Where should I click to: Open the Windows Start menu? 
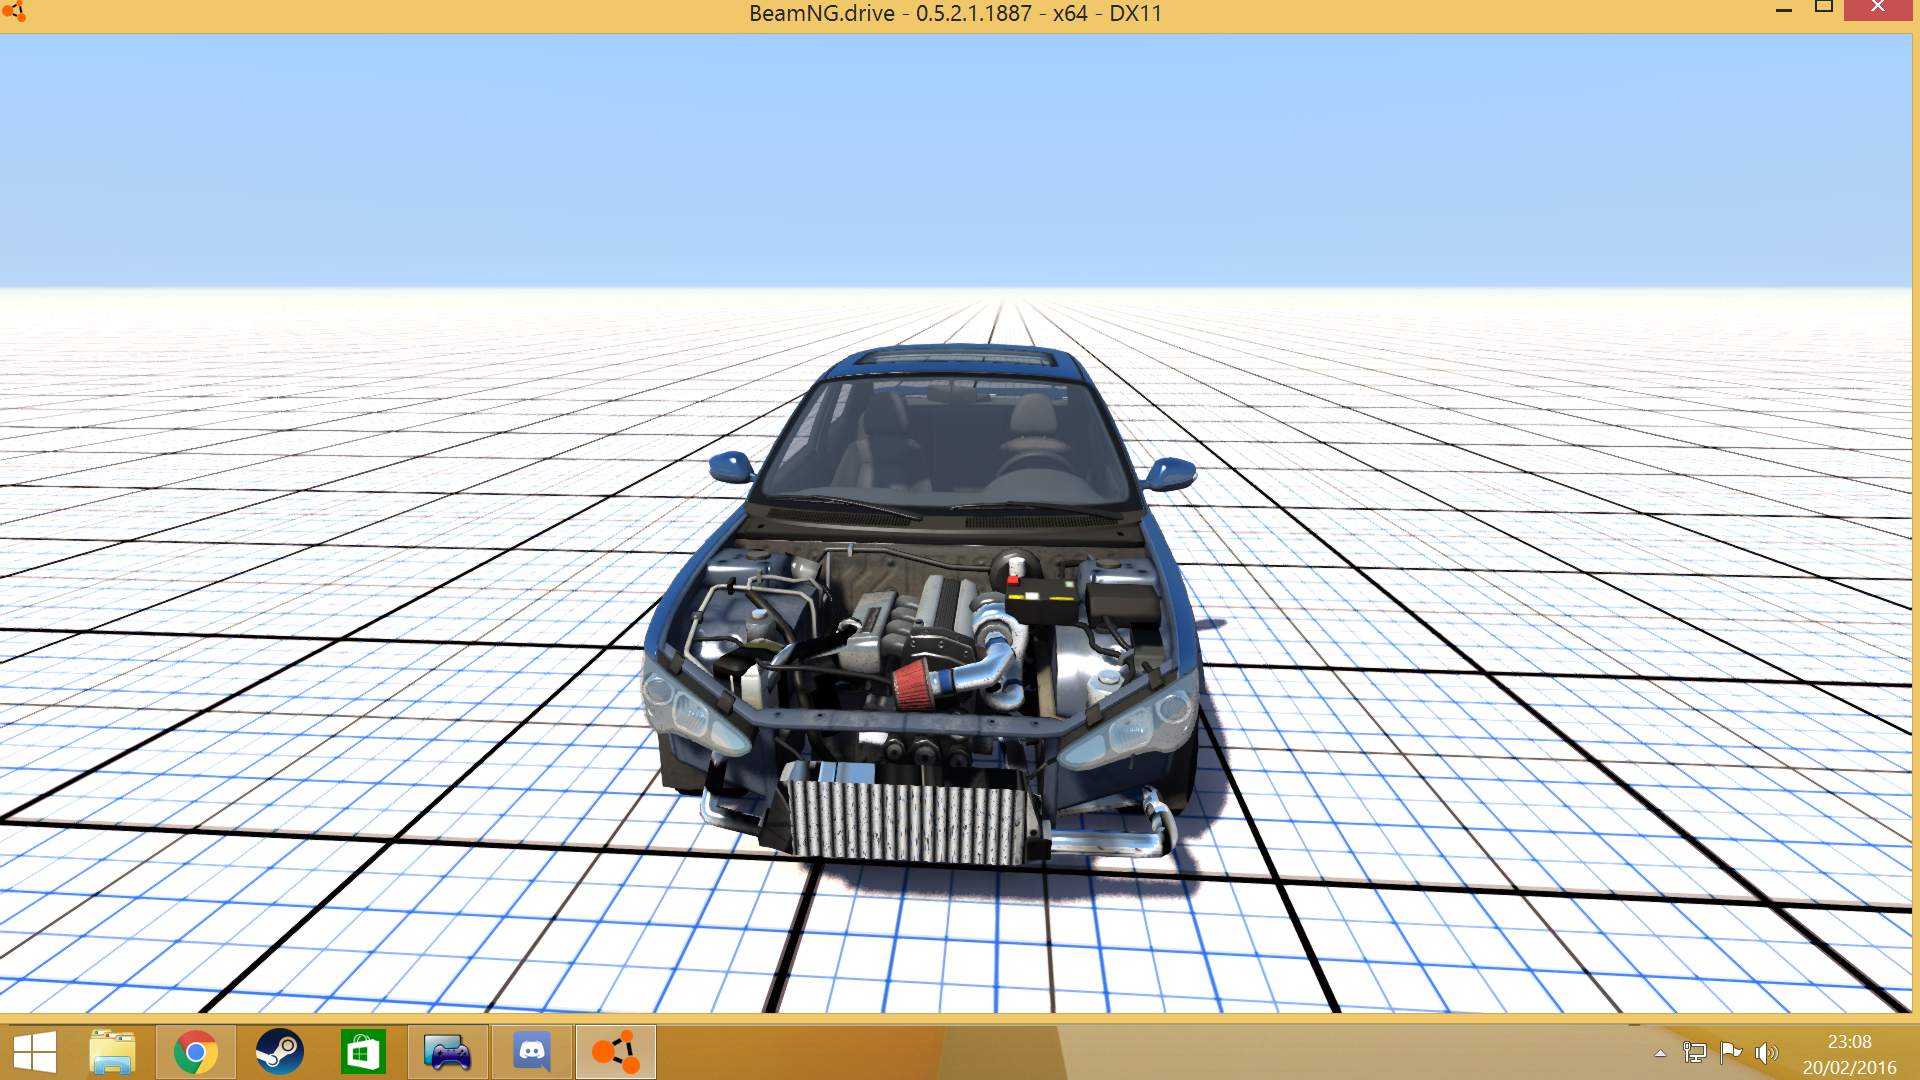(x=35, y=1052)
